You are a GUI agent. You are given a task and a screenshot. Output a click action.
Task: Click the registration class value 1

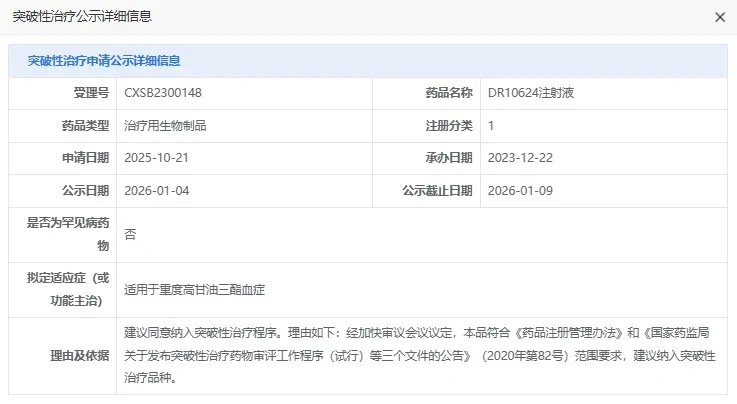[x=491, y=125]
